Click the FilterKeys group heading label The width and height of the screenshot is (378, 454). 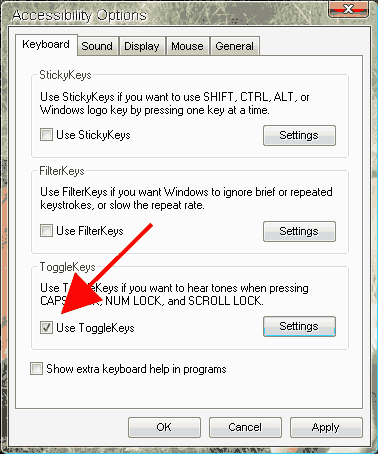coord(62,171)
